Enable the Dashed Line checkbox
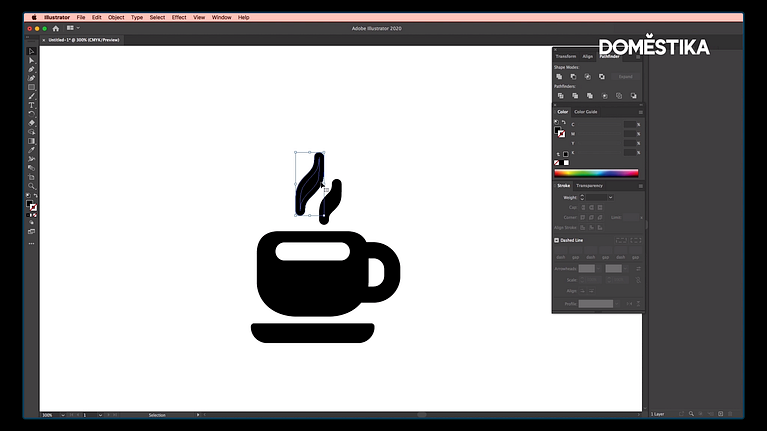This screenshot has width=767, height=431. [557, 240]
